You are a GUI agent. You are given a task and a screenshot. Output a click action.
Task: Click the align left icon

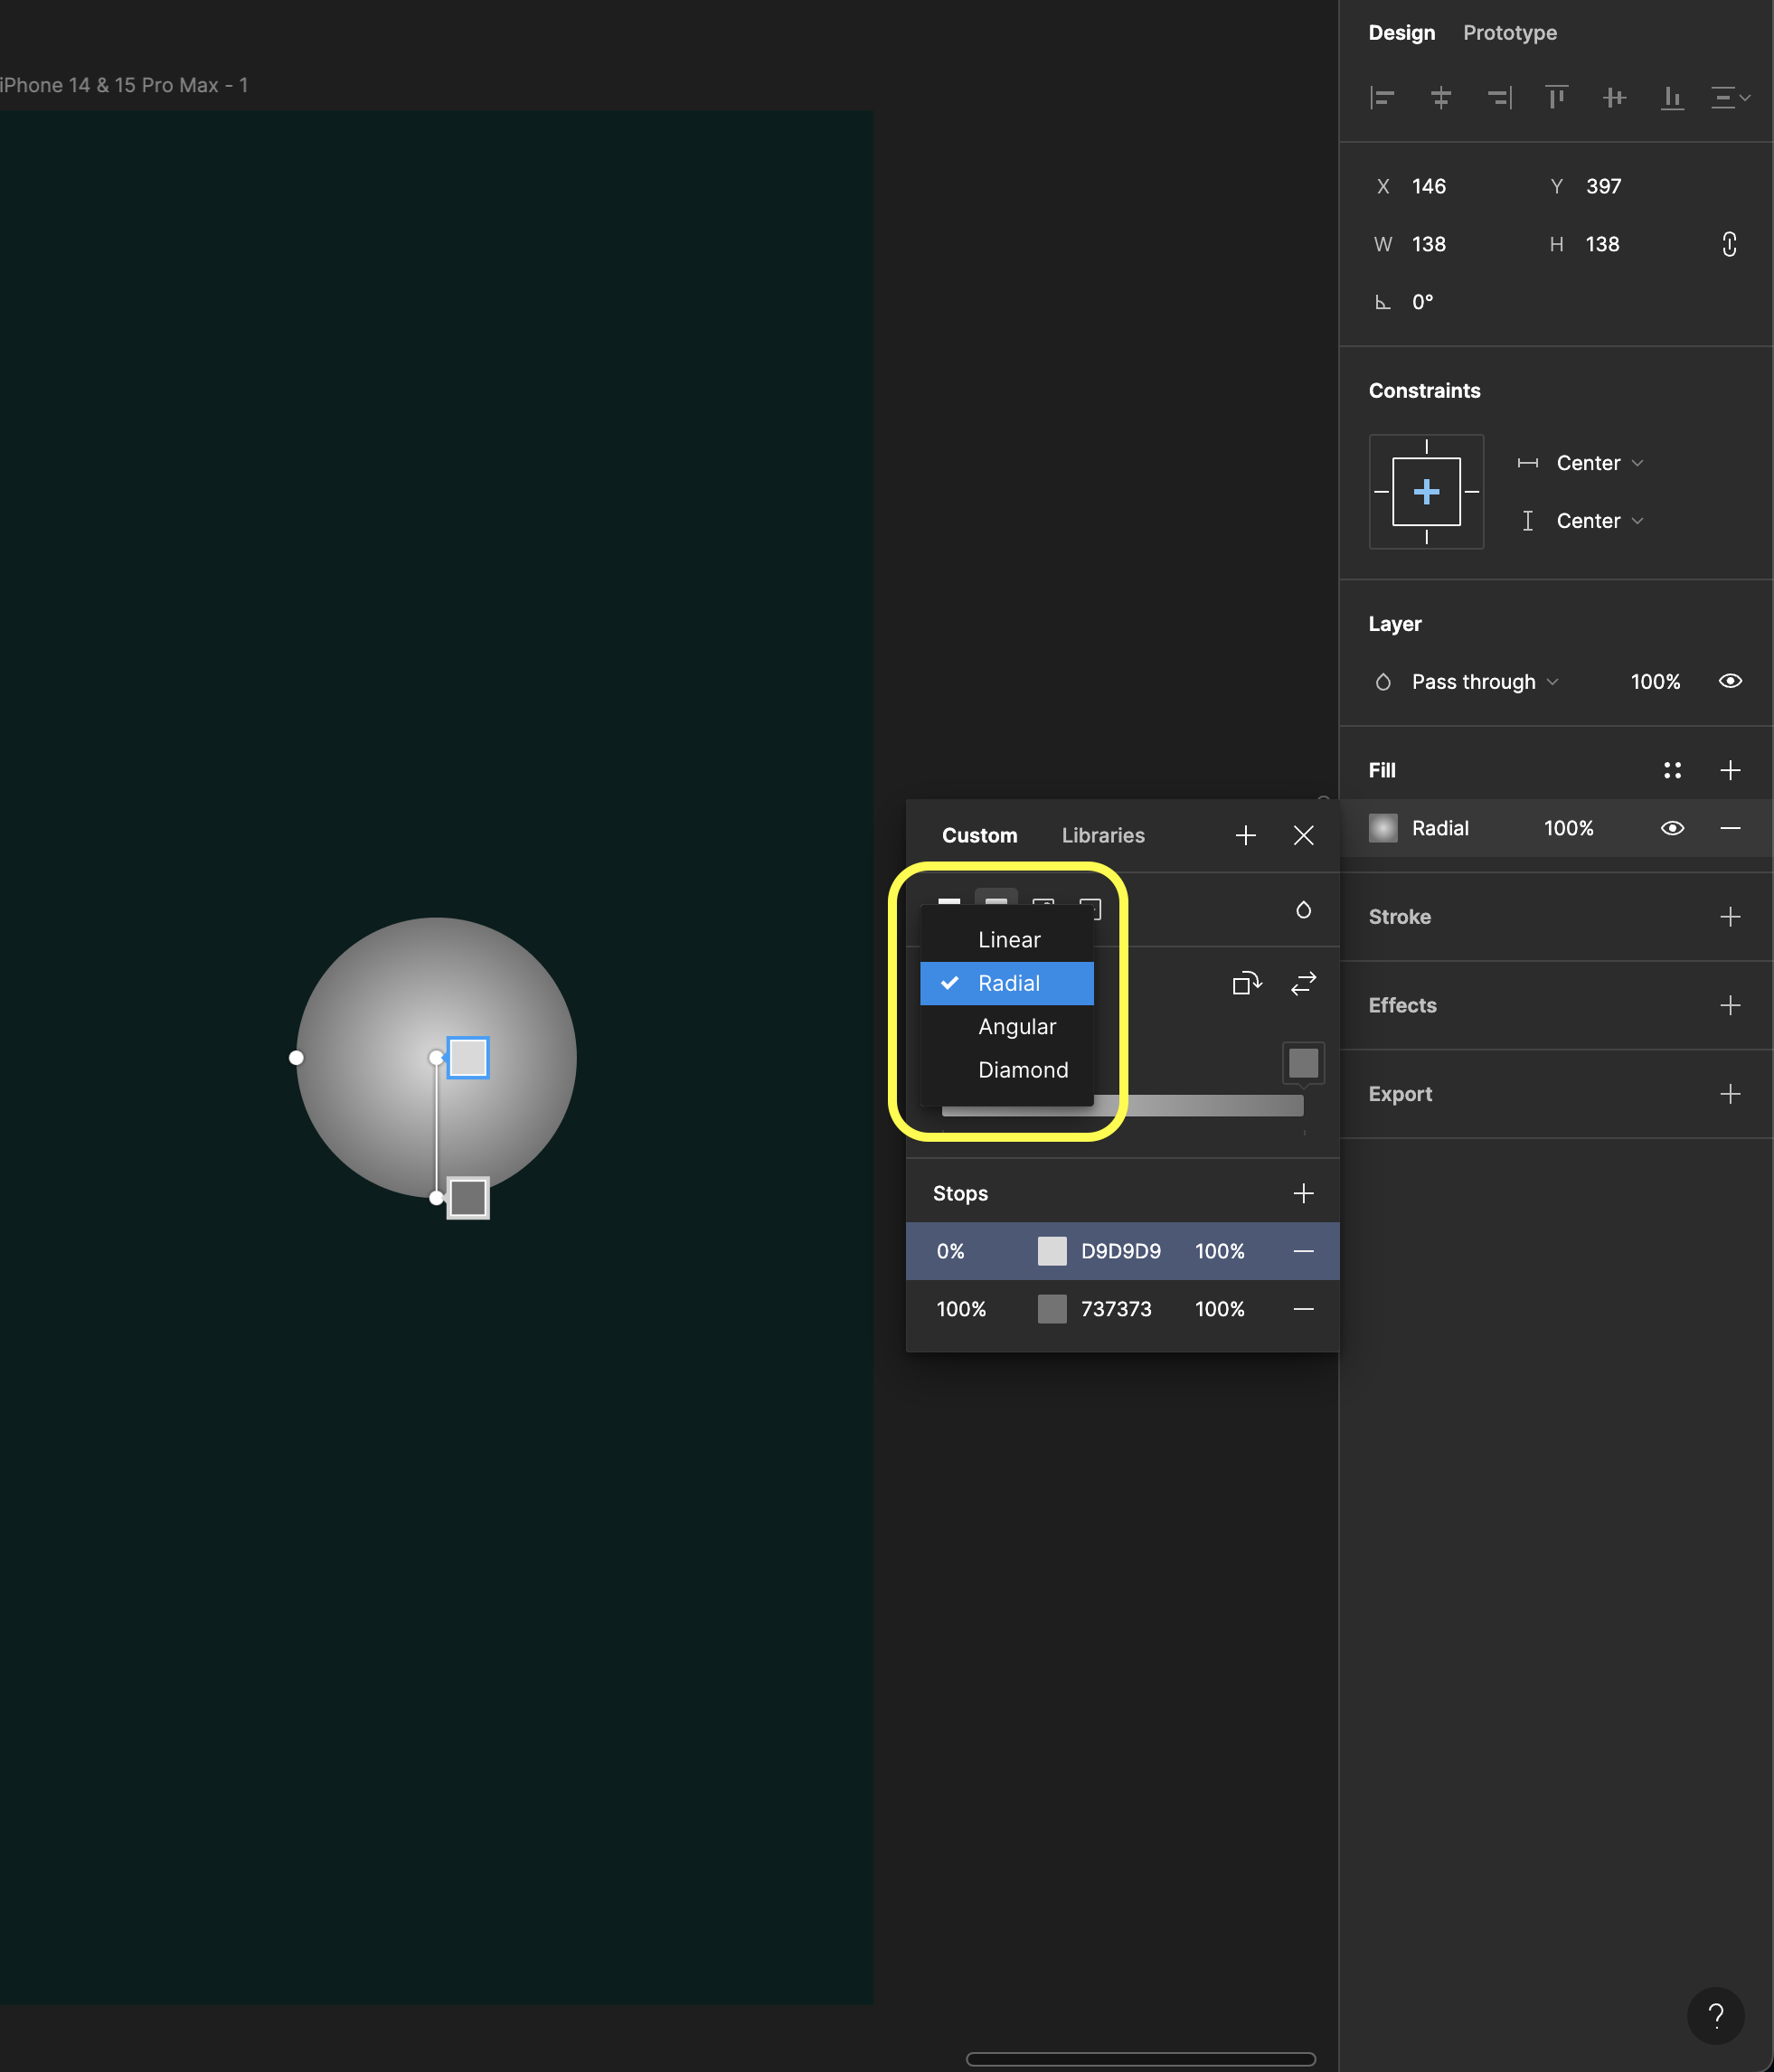1382,98
